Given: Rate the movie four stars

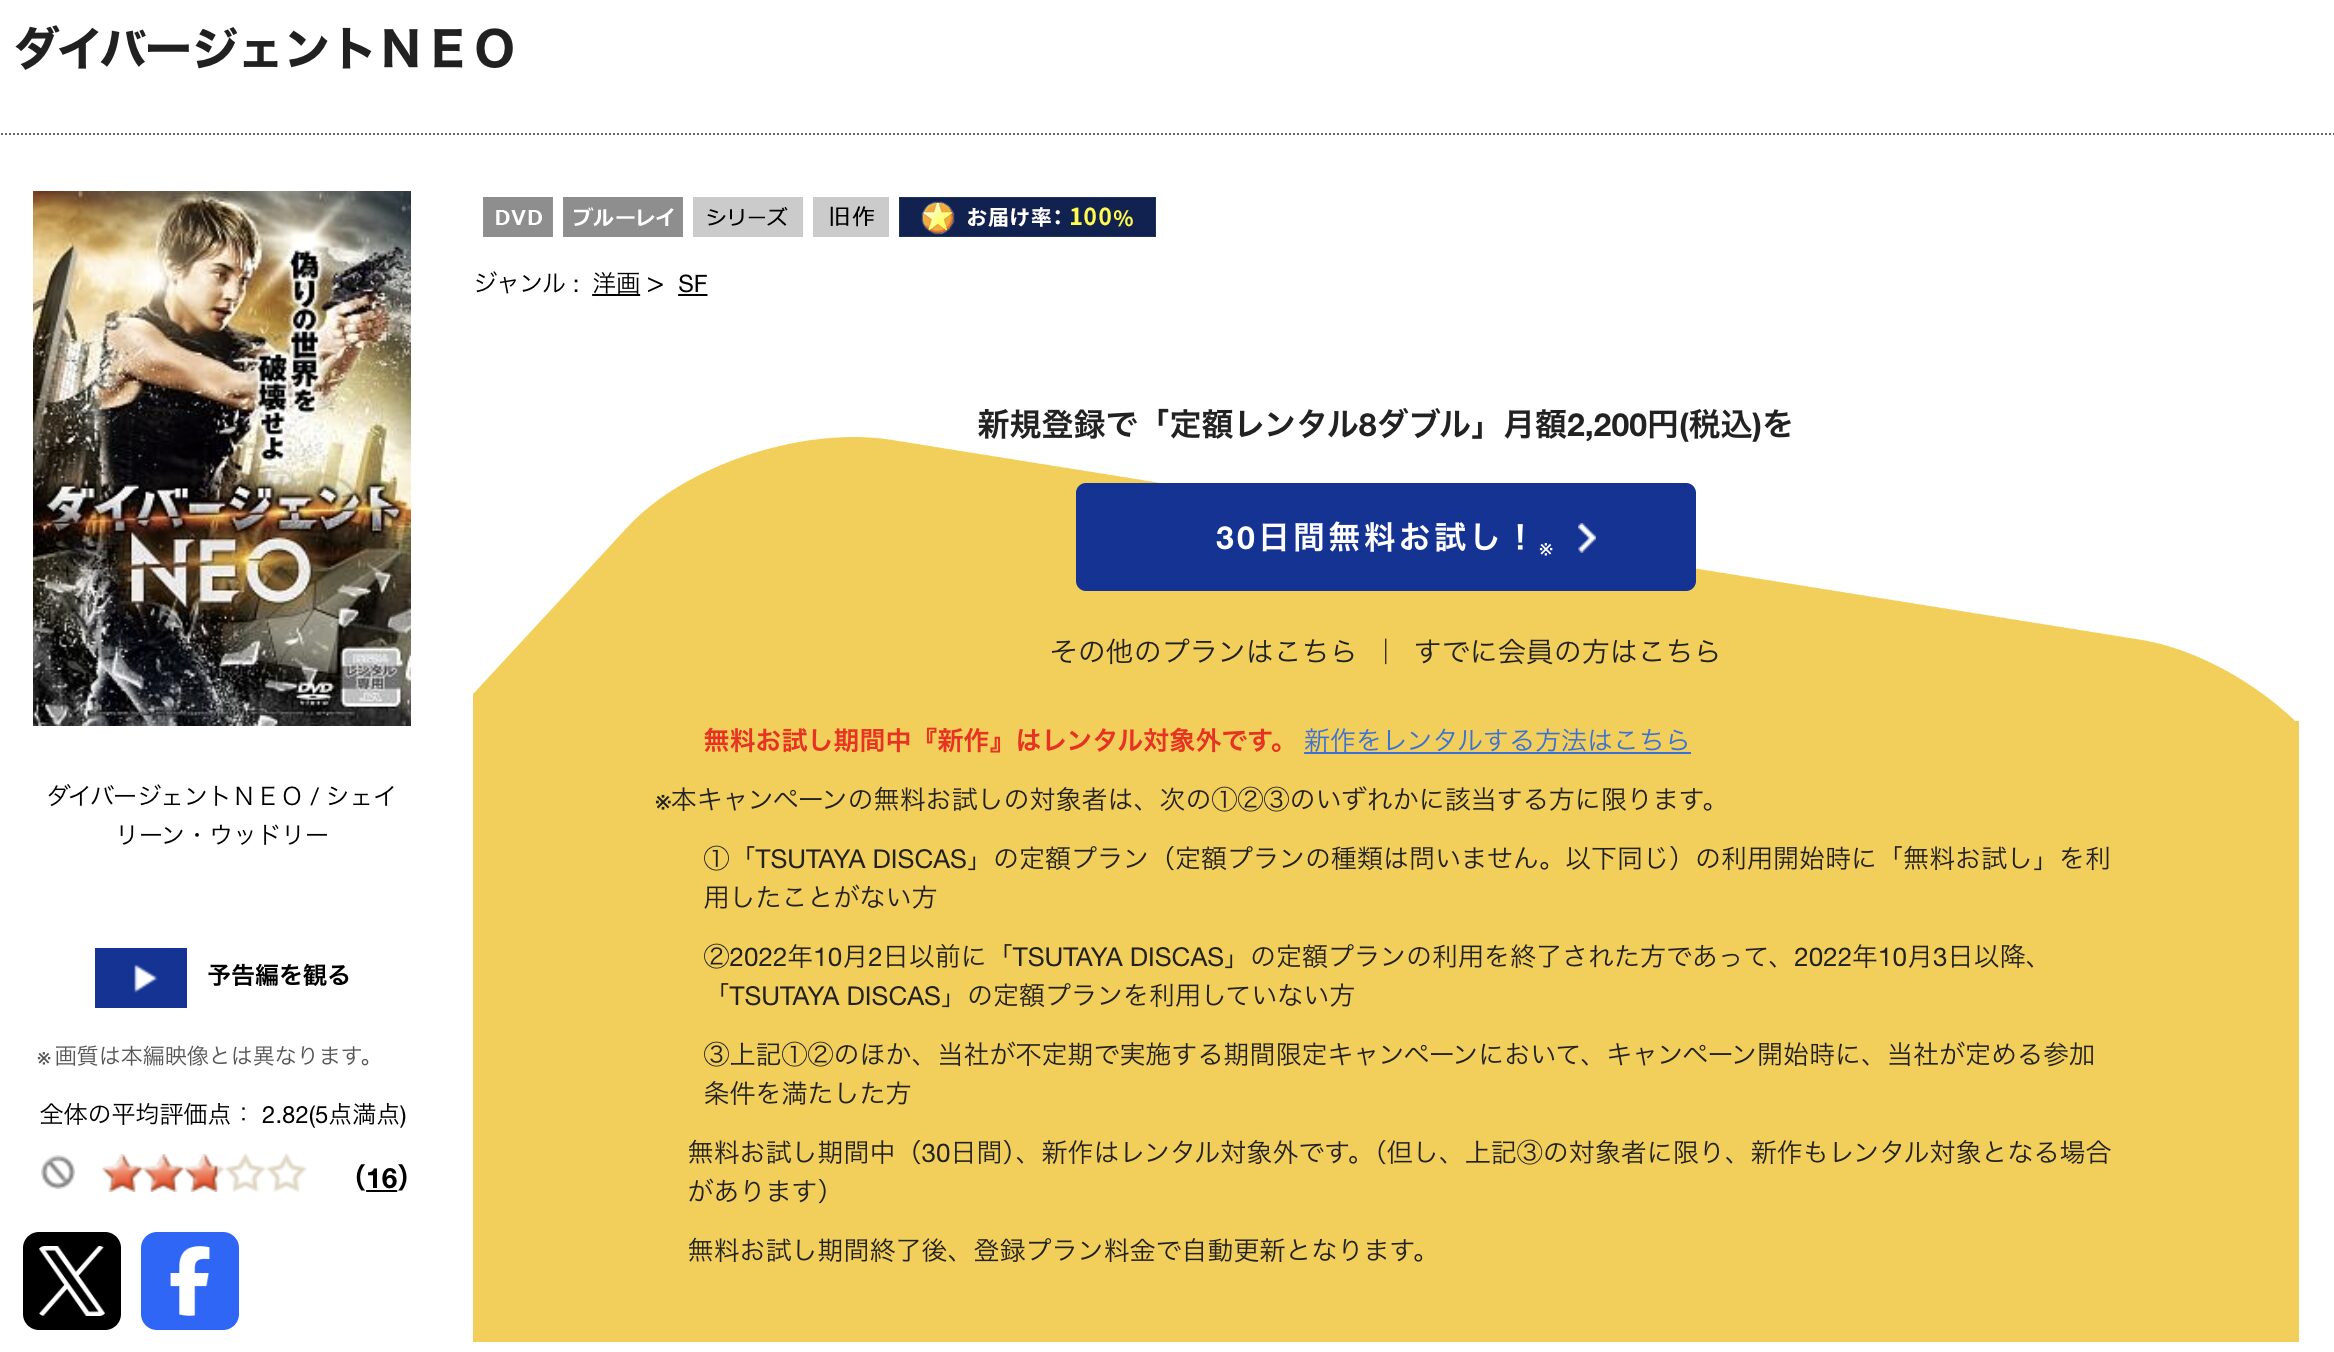Looking at the screenshot, I should (245, 1174).
